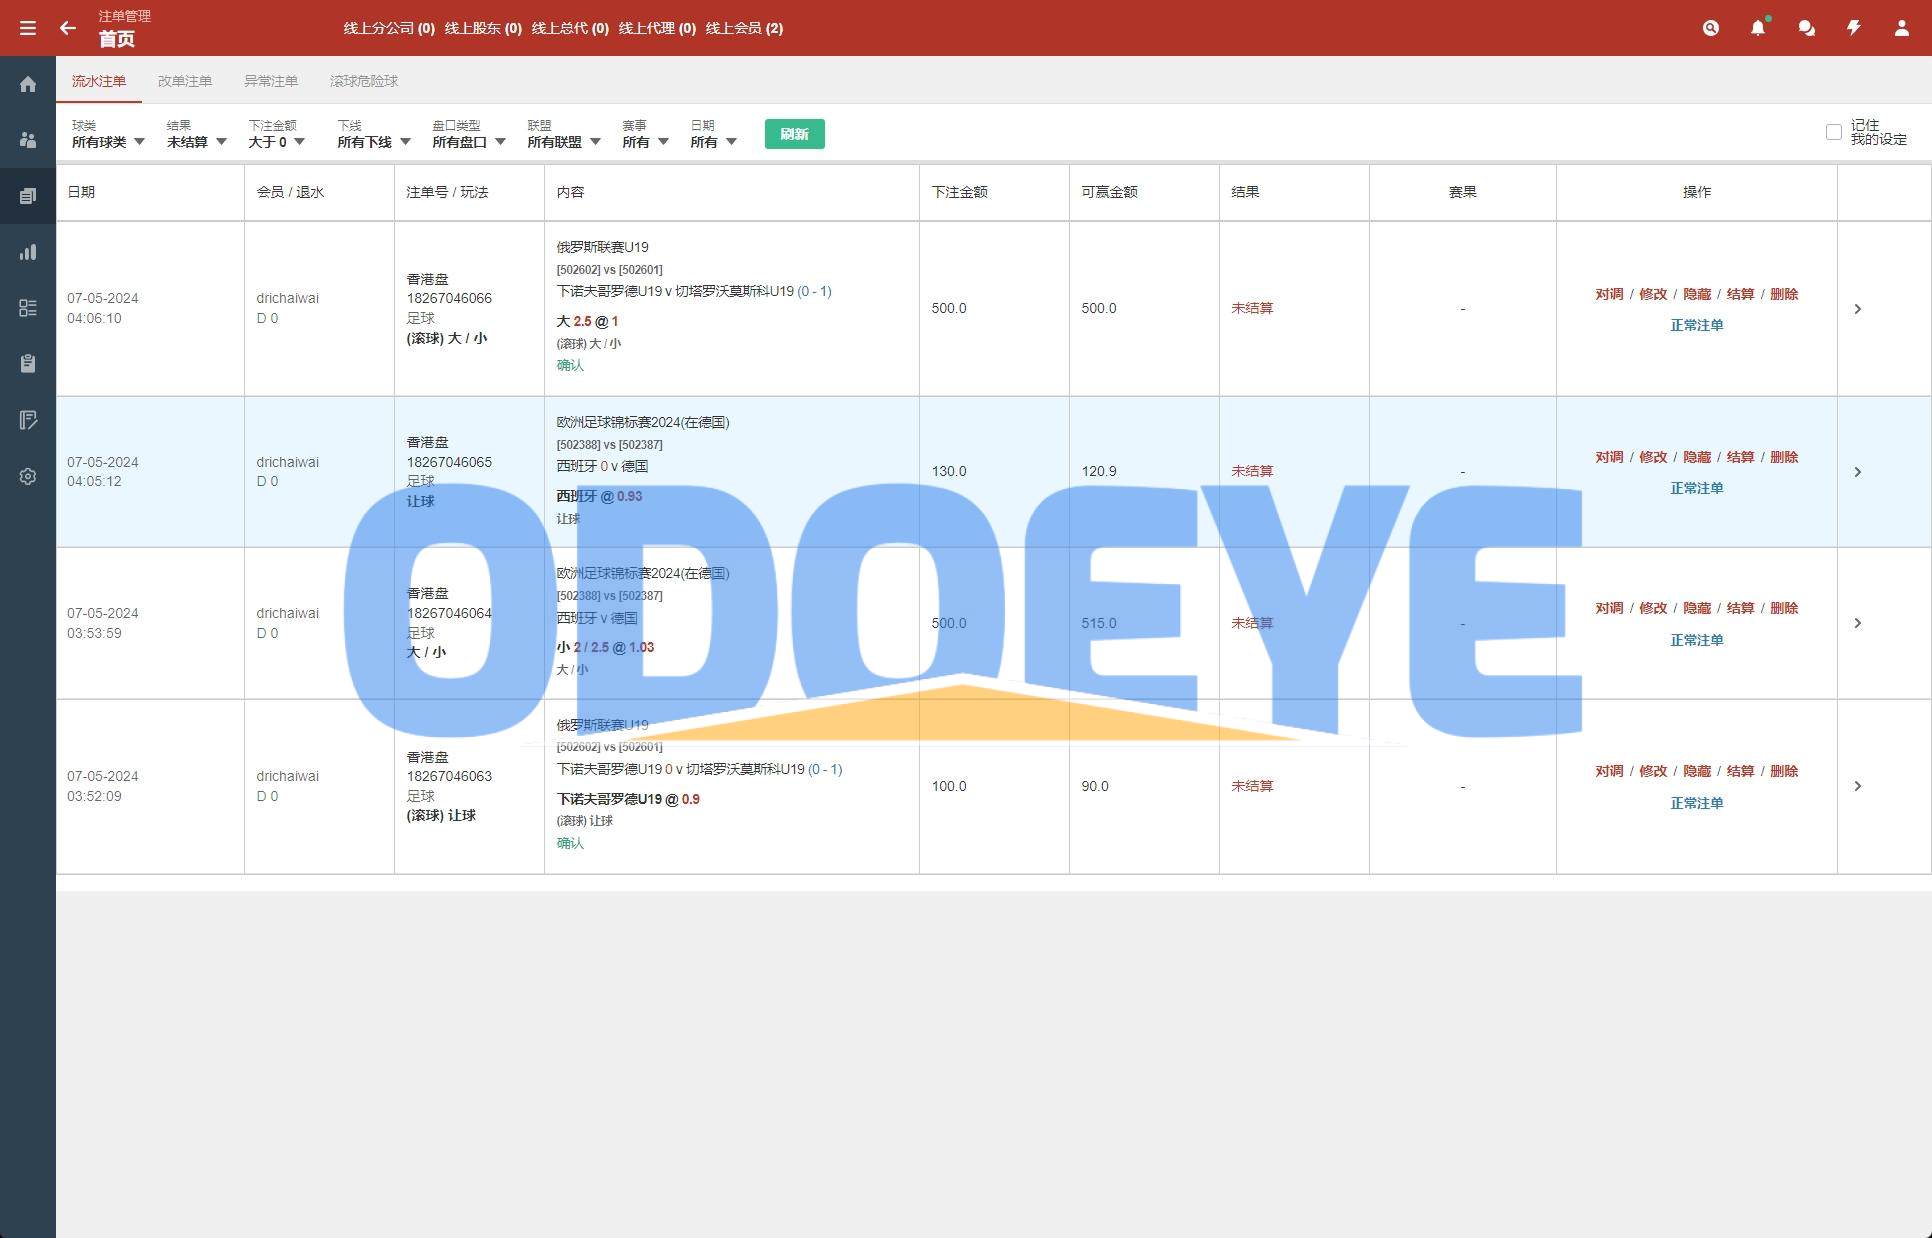Click bet number 18267046065

click(449, 462)
